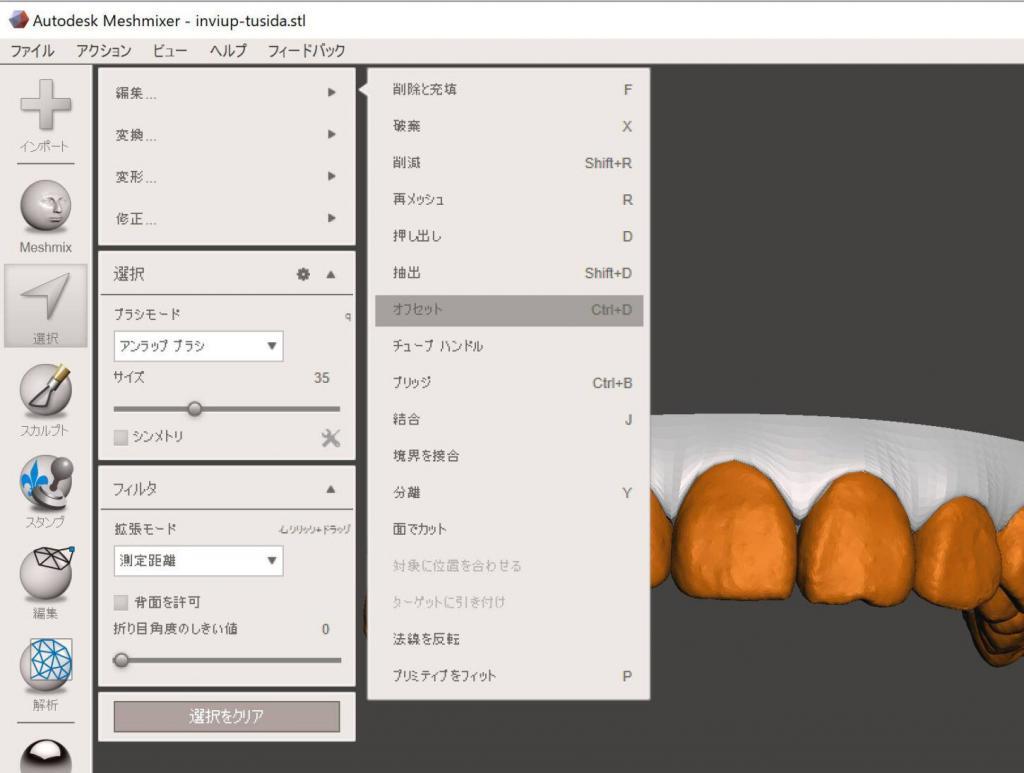Open the ファイル menu
The image size is (1024, 773).
click(32, 51)
